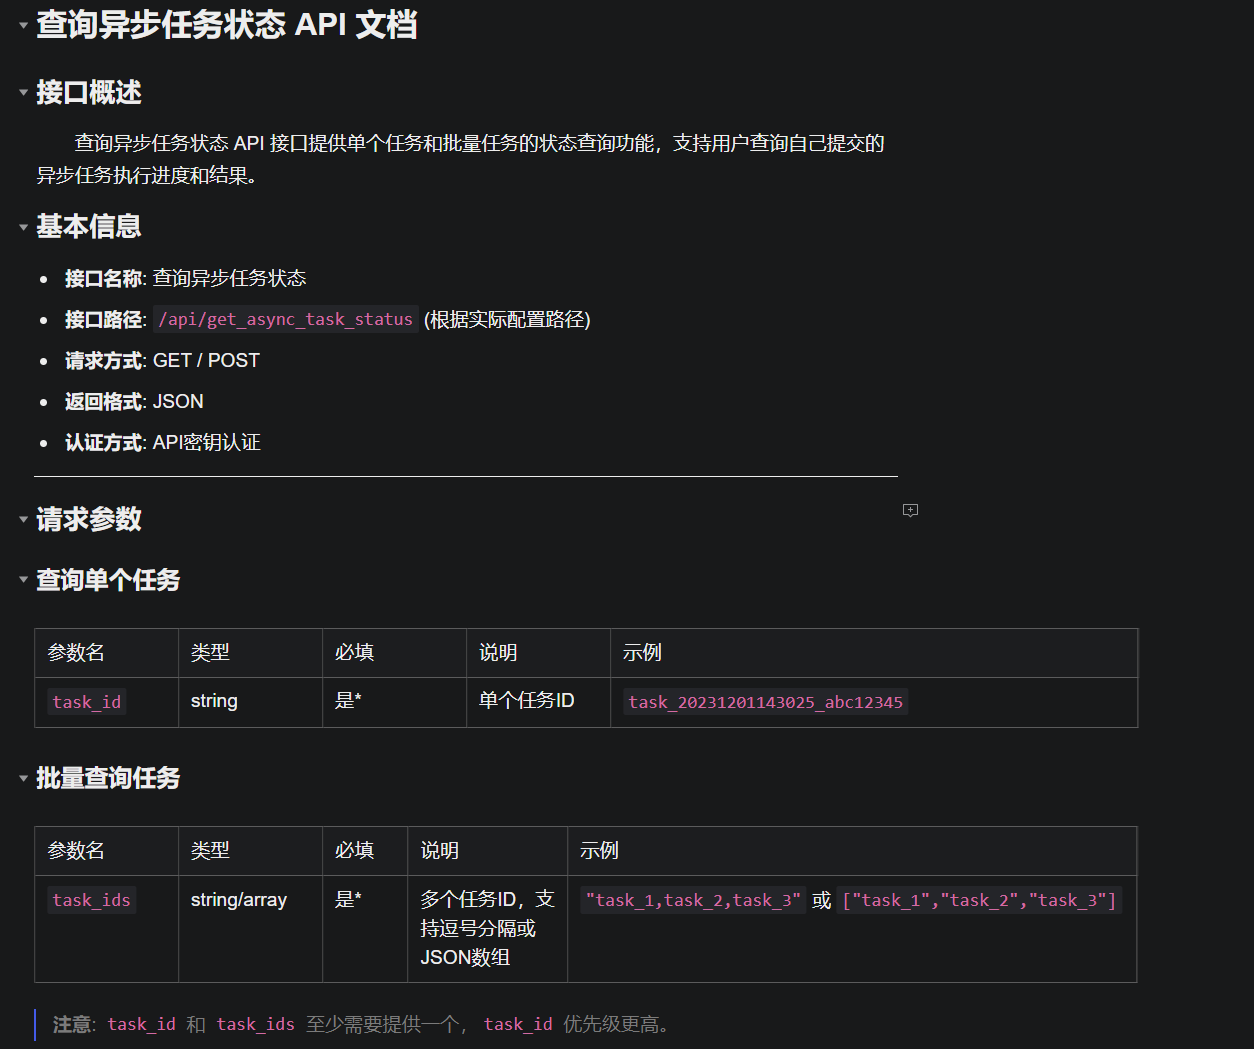Click the task_ids code label
This screenshot has width=1254, height=1049.
(91, 900)
